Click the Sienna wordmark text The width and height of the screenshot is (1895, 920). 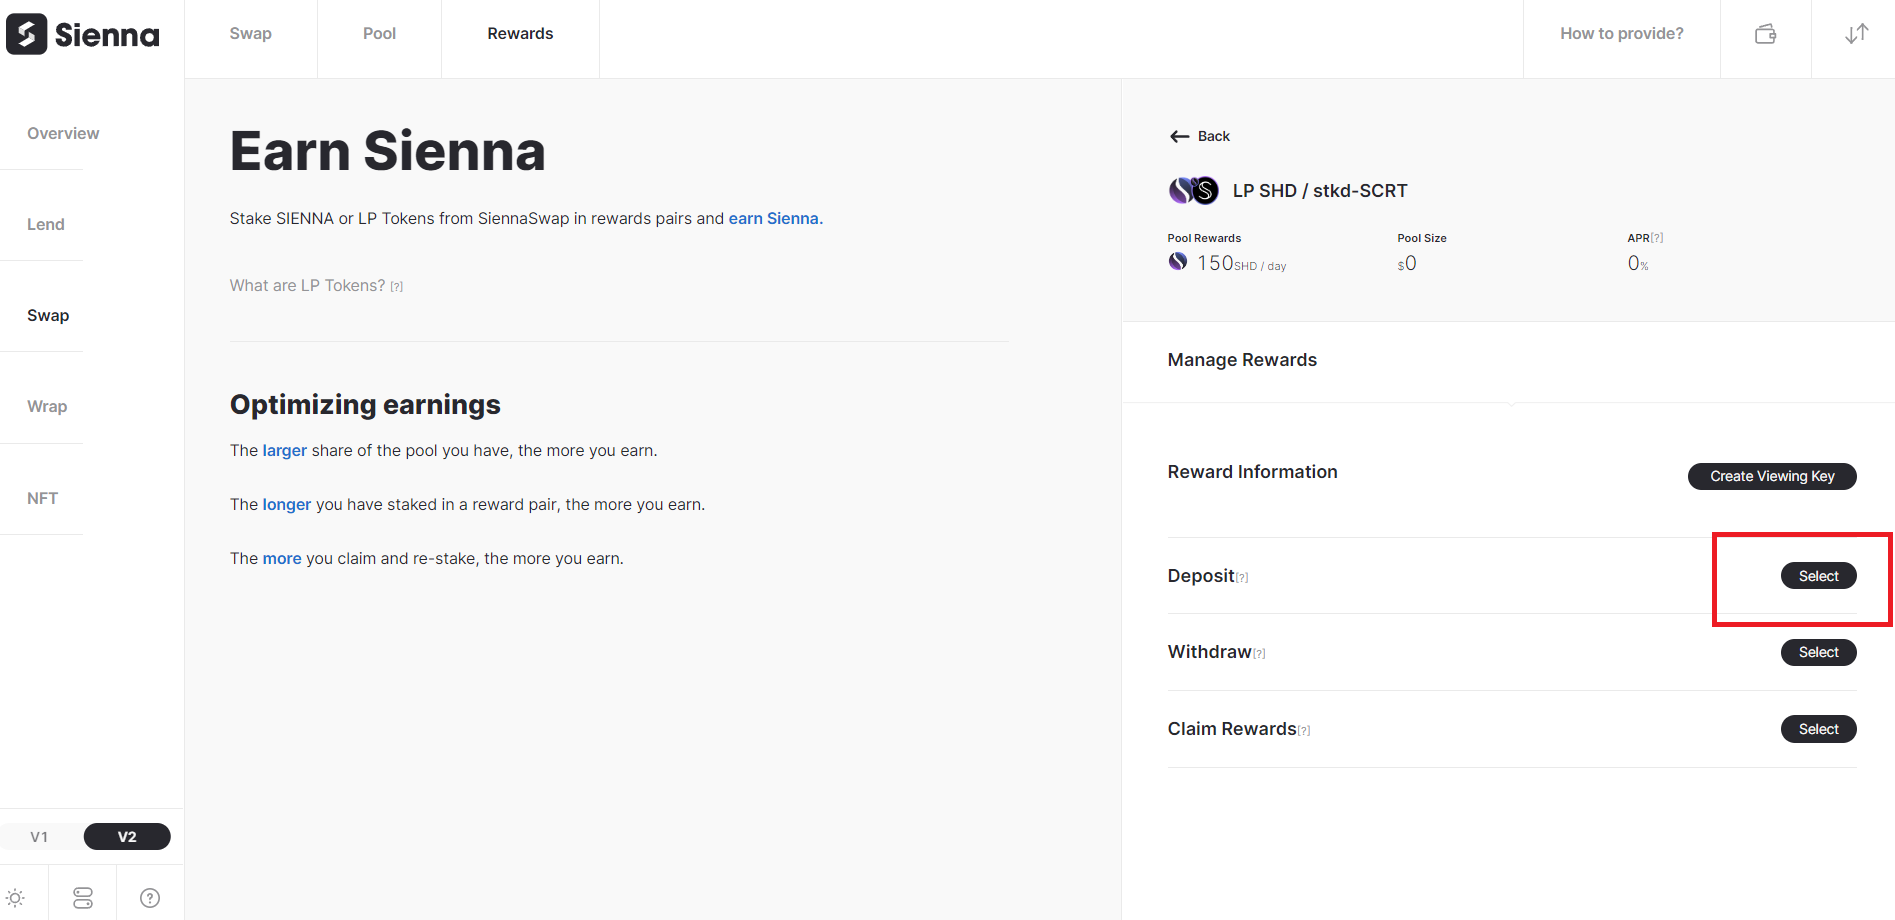(107, 36)
